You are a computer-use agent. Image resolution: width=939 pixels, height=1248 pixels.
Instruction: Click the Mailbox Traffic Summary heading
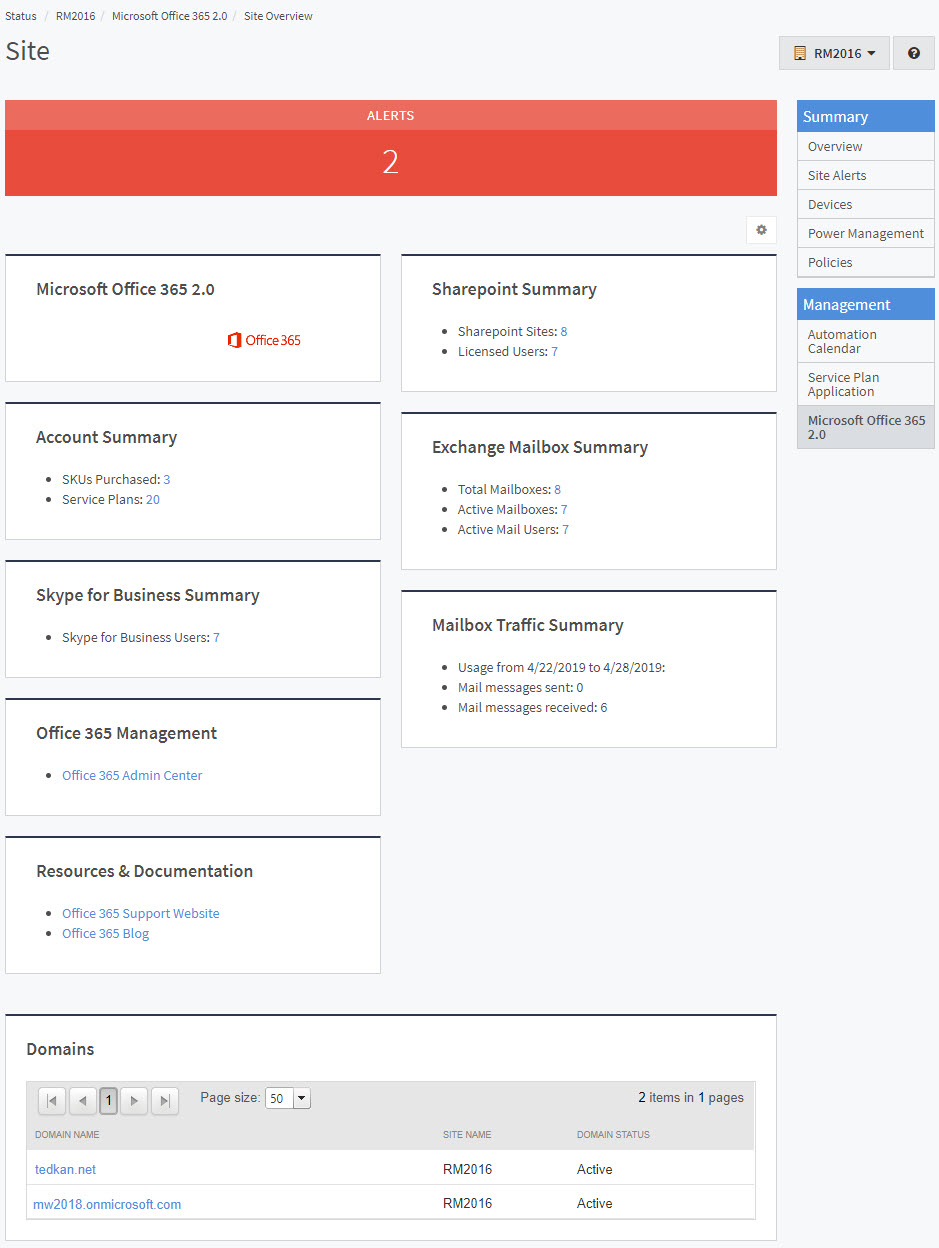(x=528, y=625)
